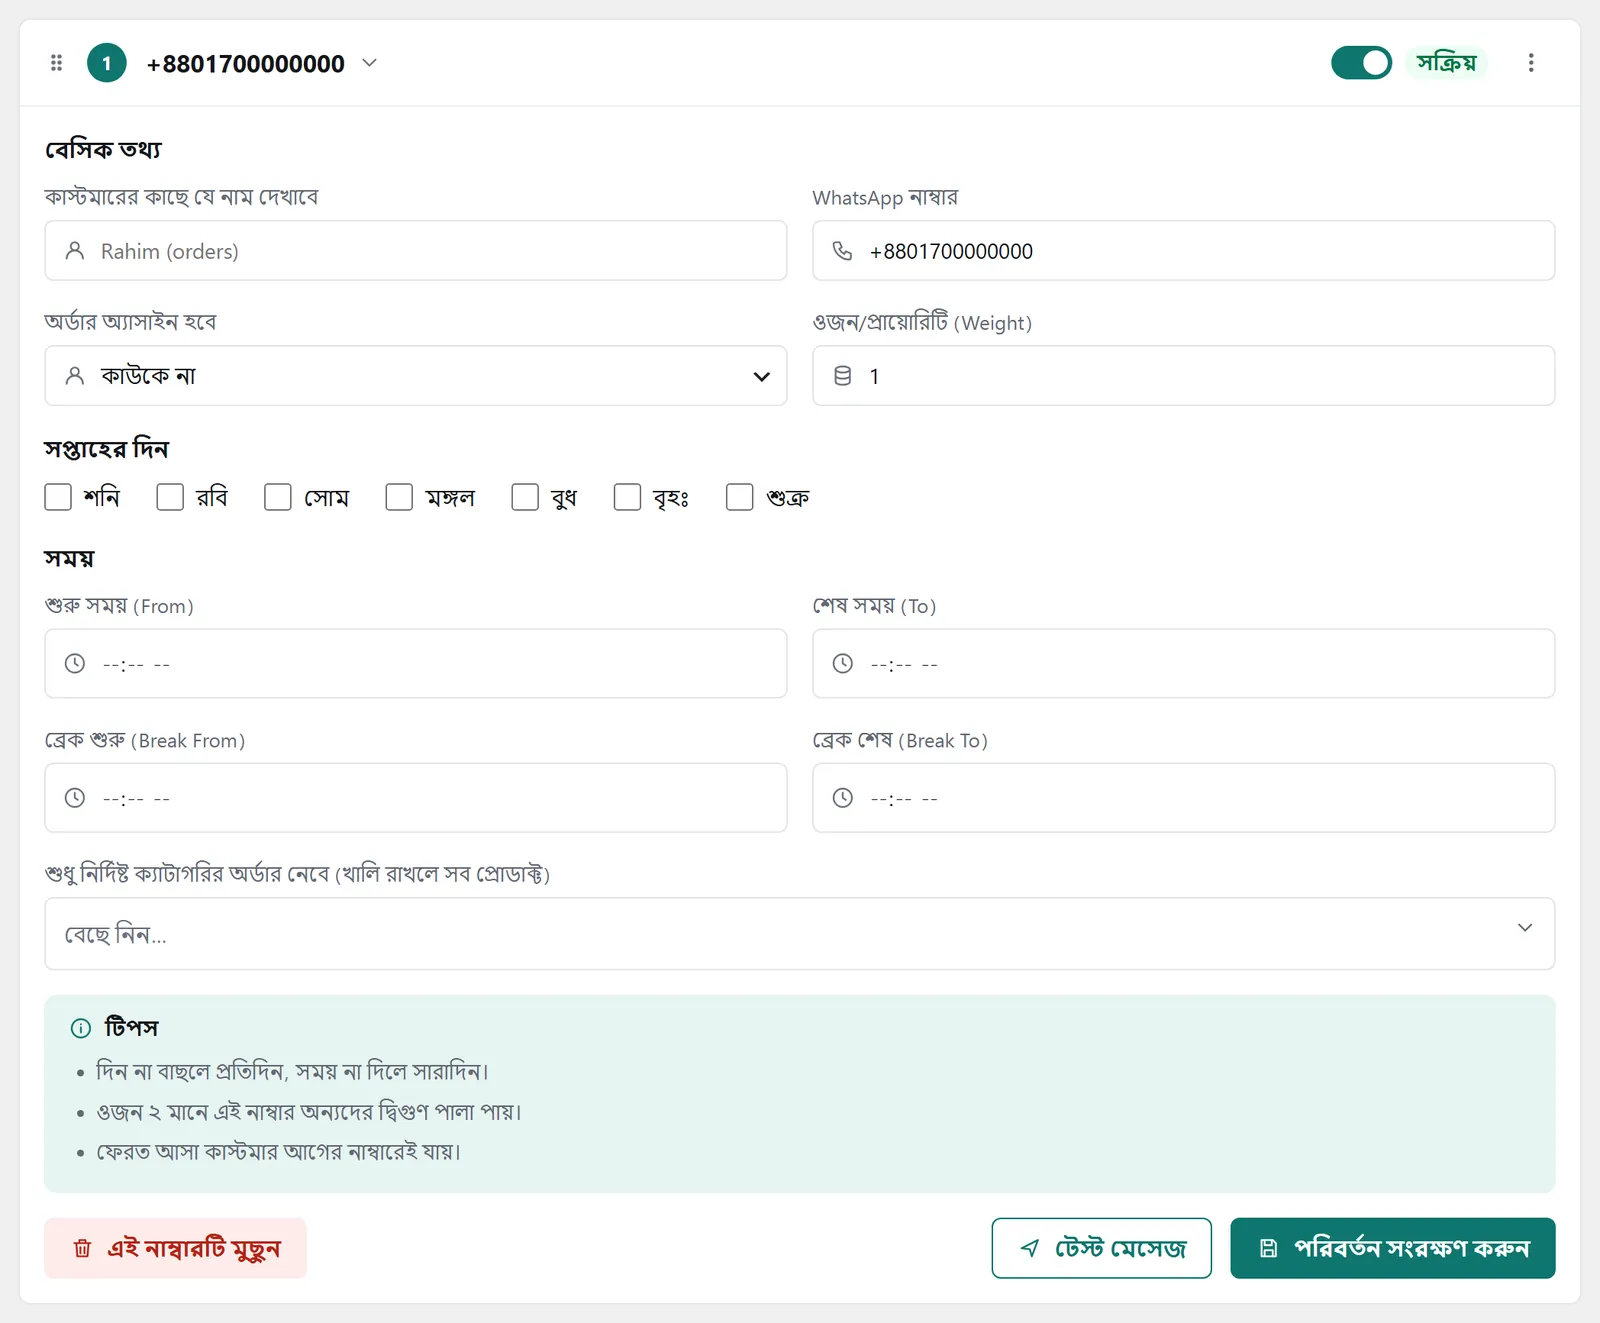This screenshot has height=1323, width=1600.
Task: Click the টেস্ট মেসেজ button
Action: 1102,1248
